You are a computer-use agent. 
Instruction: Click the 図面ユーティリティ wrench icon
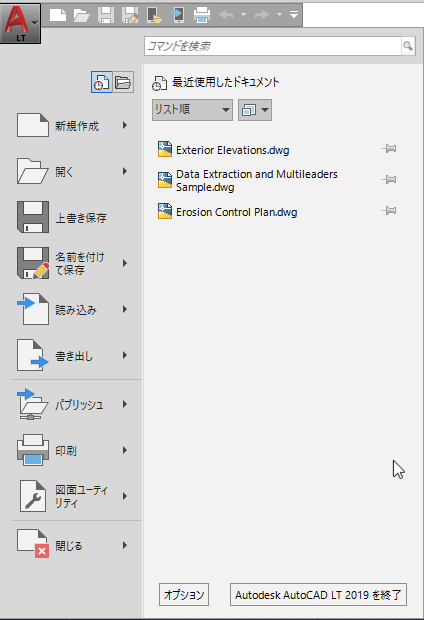[x=33, y=496]
